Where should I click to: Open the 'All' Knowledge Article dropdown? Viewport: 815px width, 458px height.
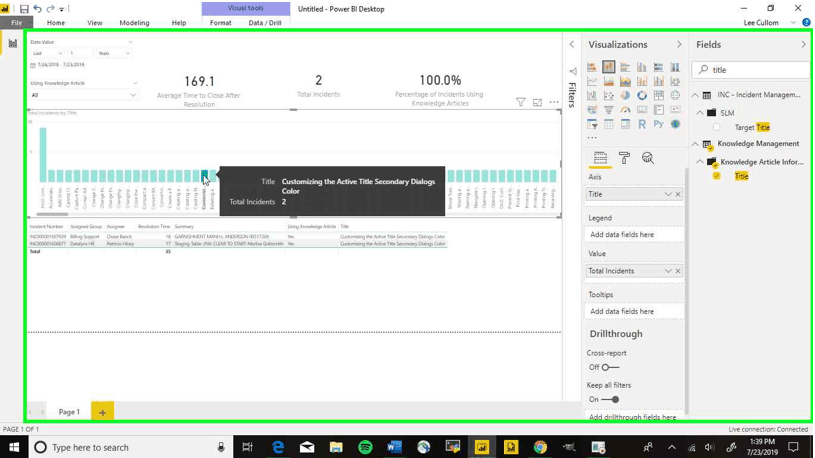pyautogui.click(x=83, y=95)
